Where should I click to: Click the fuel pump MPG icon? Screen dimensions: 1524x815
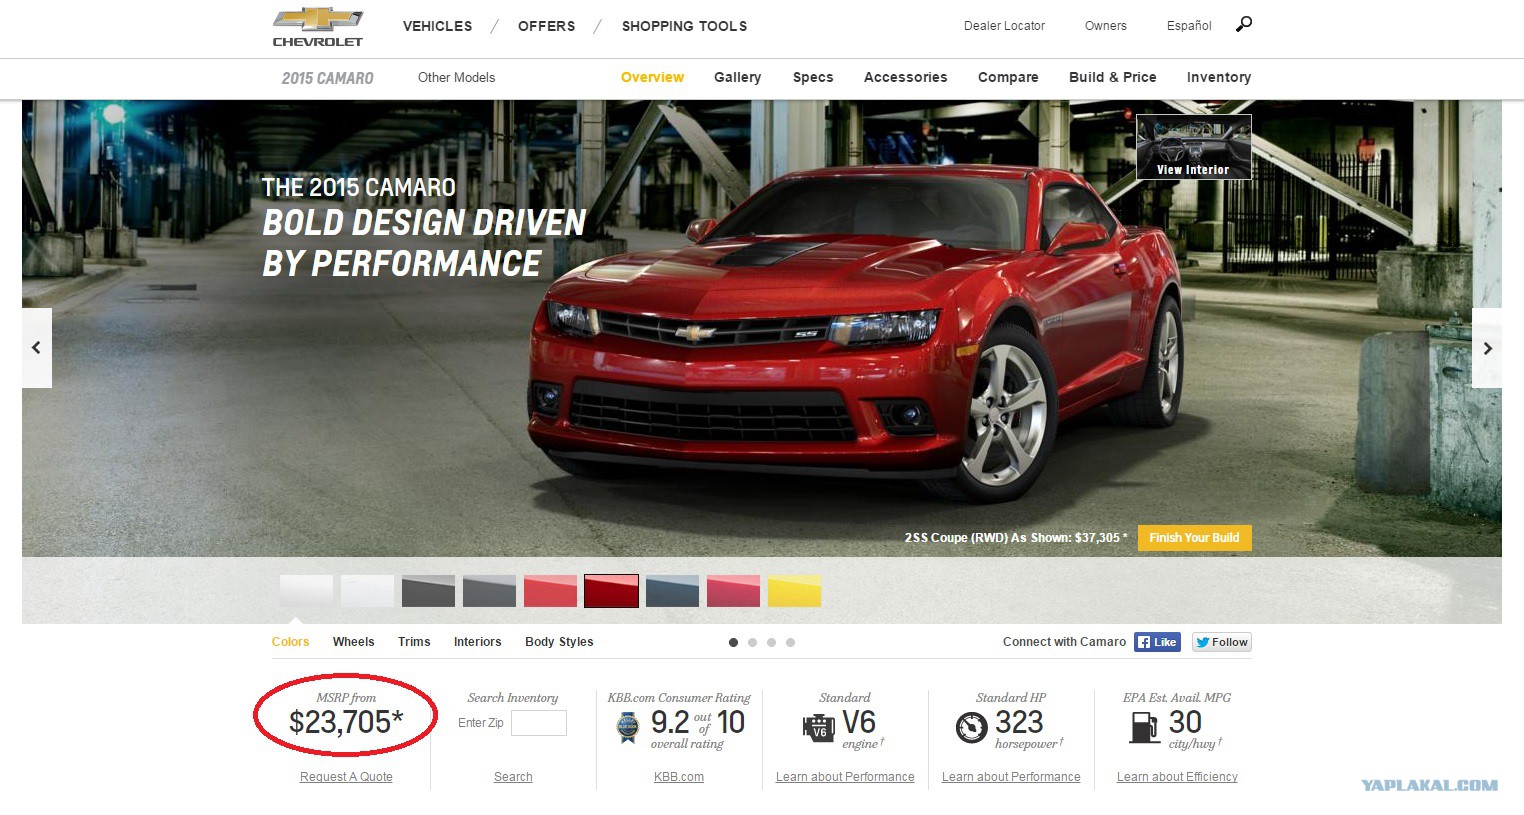tap(1144, 728)
